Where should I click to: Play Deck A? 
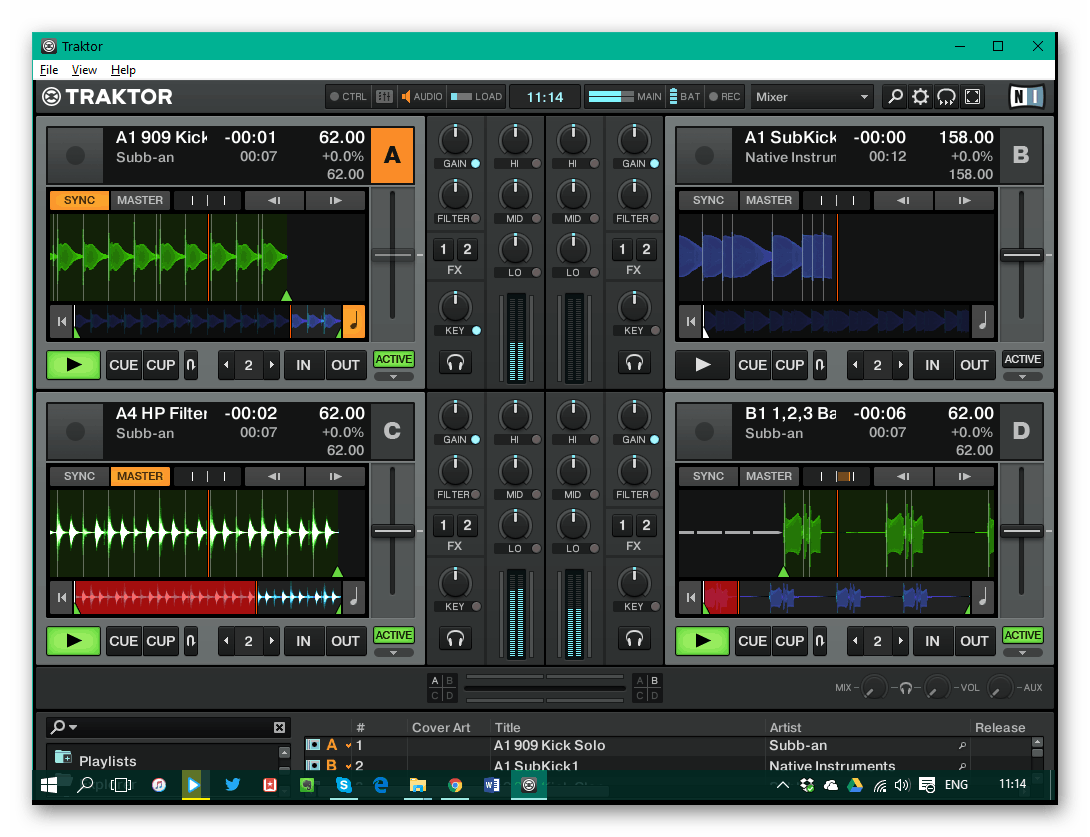pos(74,365)
